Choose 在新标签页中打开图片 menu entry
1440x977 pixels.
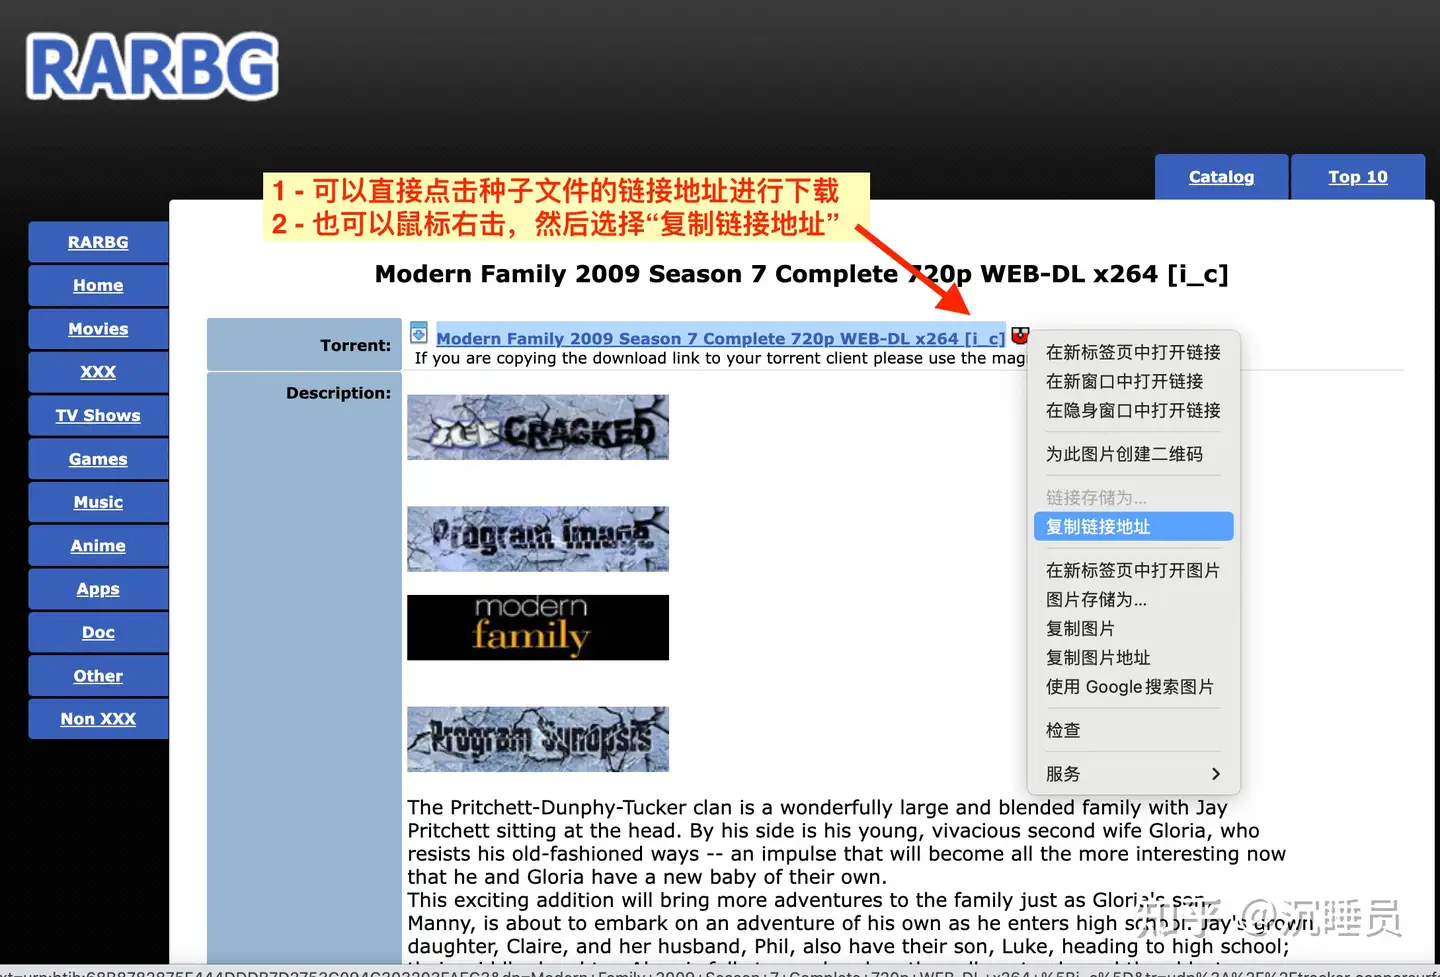(x=1133, y=570)
